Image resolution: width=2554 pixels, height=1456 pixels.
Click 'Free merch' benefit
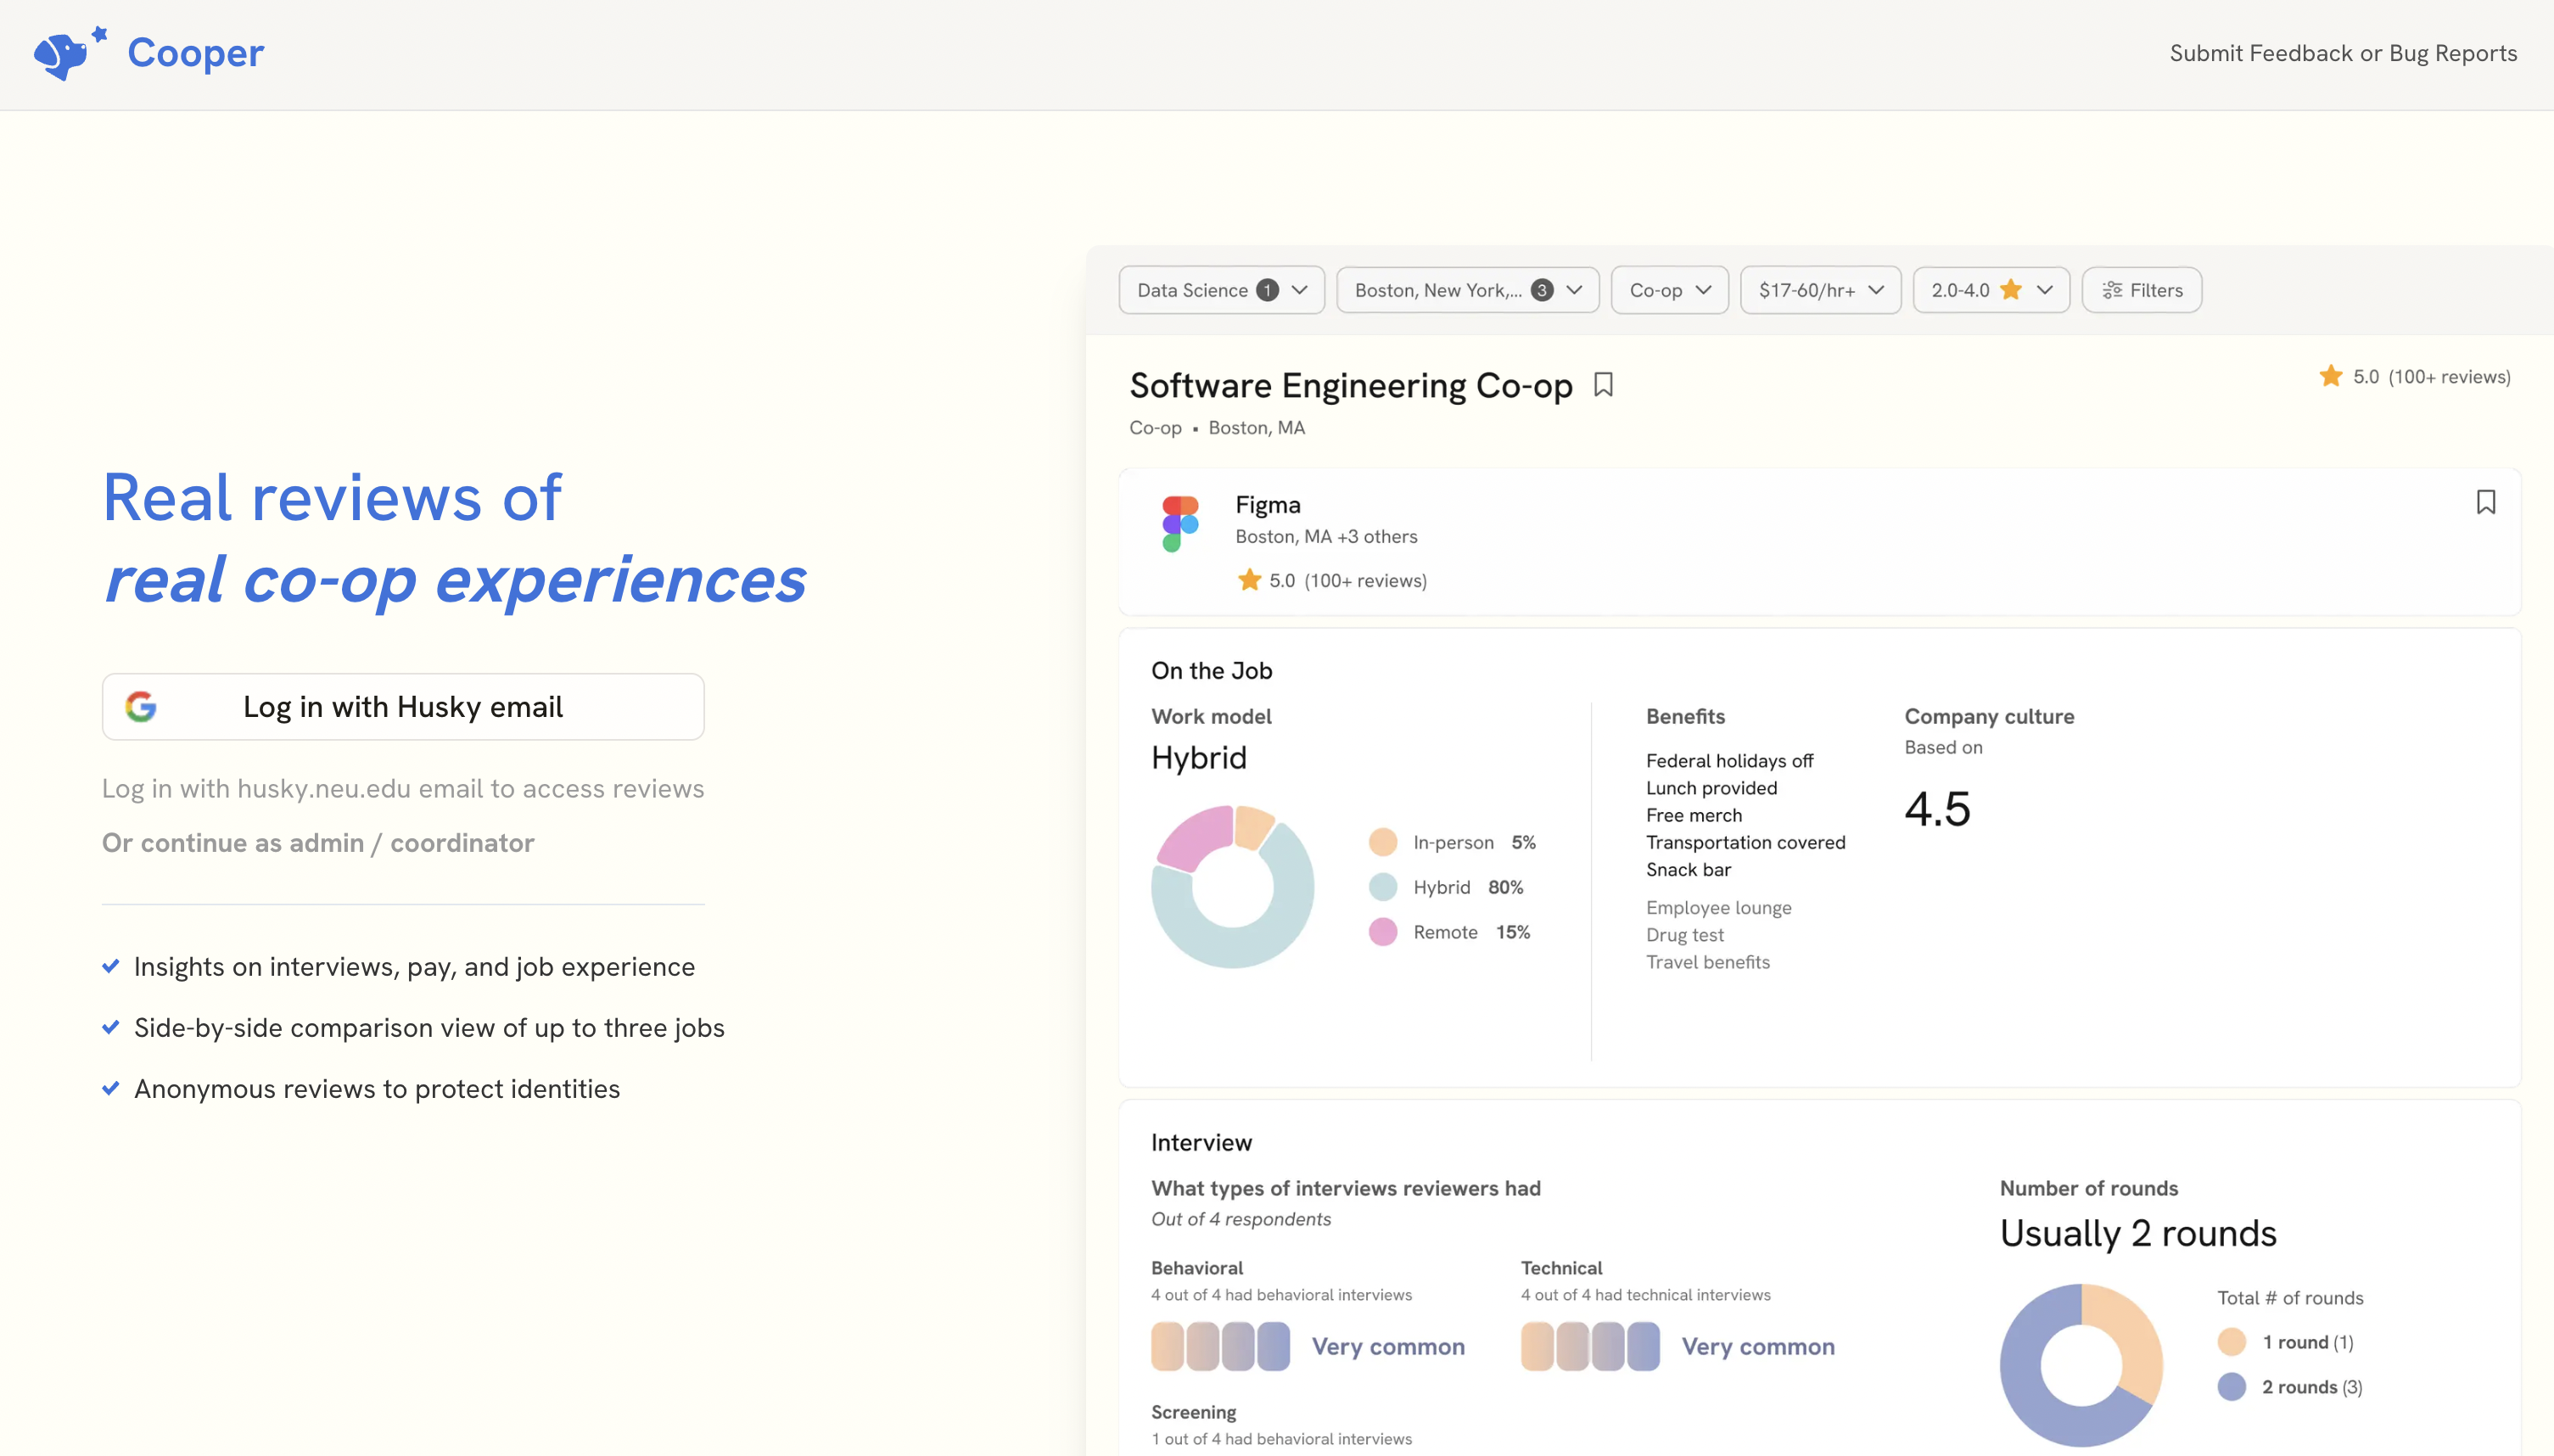tap(1694, 815)
